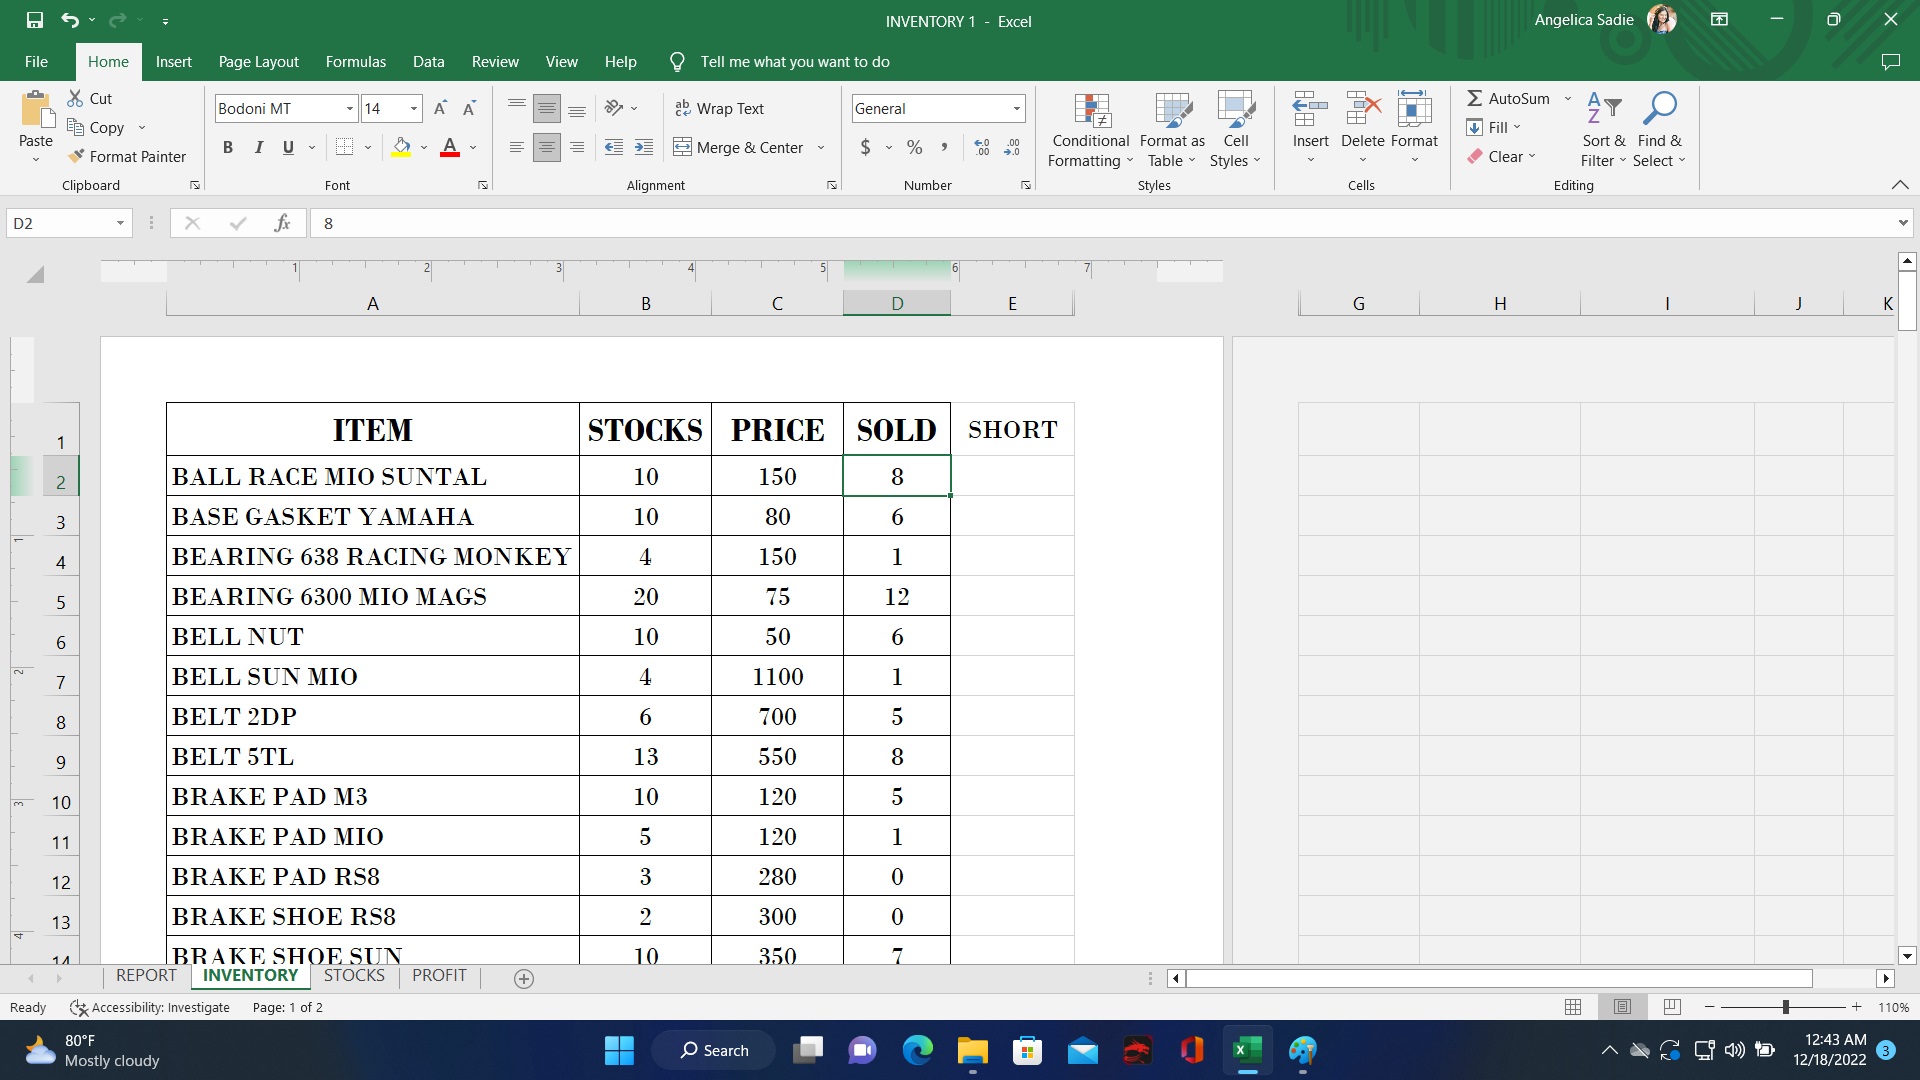Image resolution: width=1920 pixels, height=1080 pixels.
Task: Expand the General number format dropdown
Action: tap(1016, 109)
